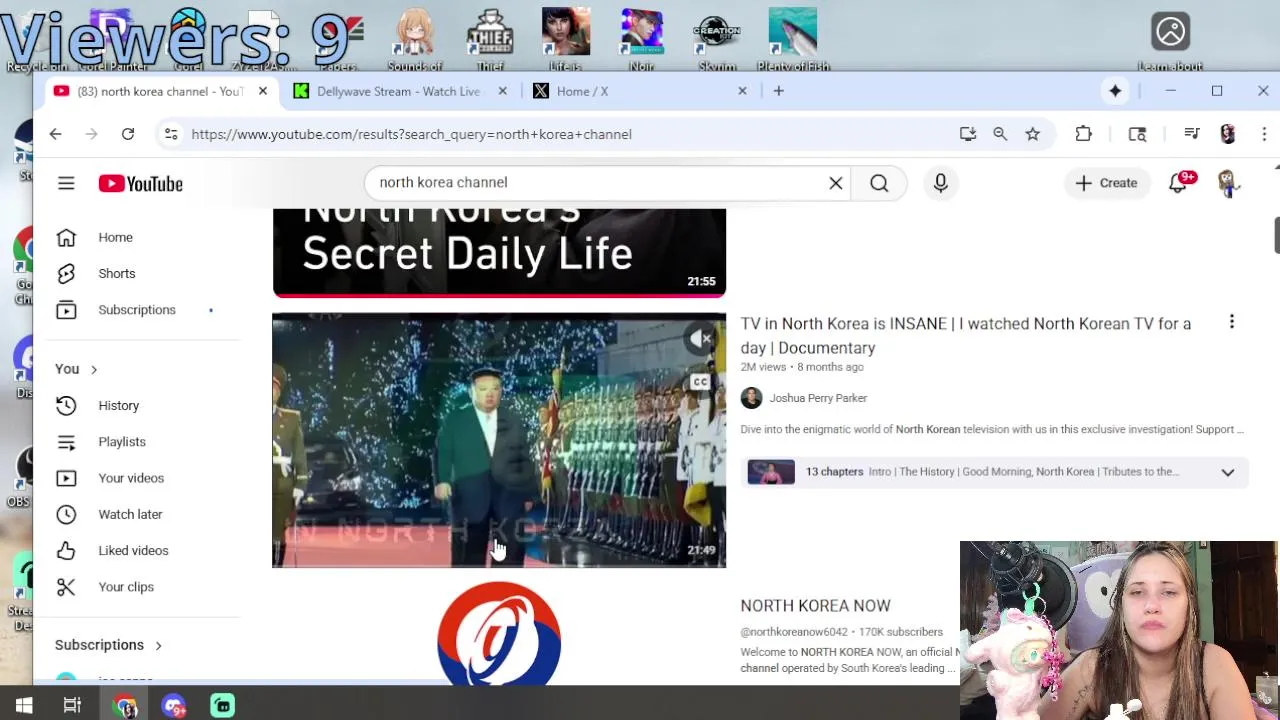Open media controls icon in browser toolbar
The image size is (1280, 720).
tap(1191, 134)
